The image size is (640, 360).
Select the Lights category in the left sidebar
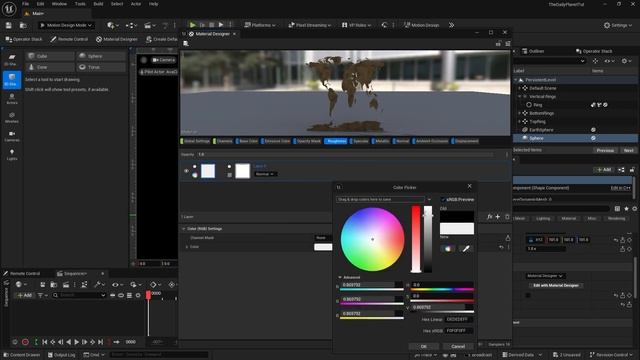point(12,154)
